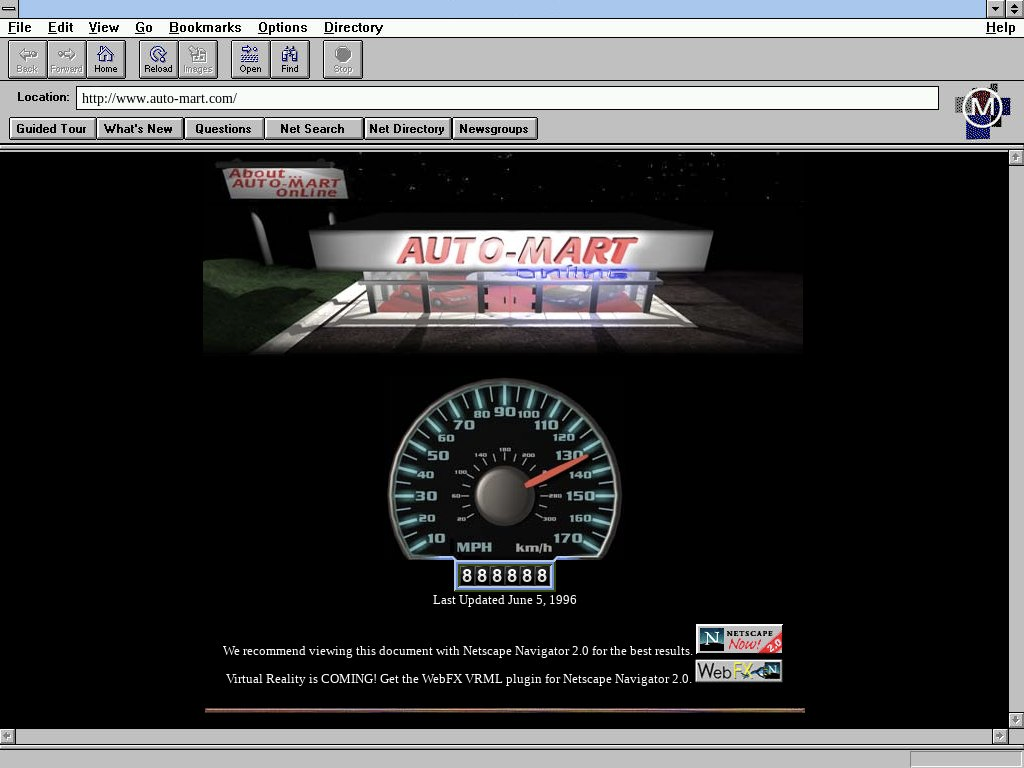Image resolution: width=1024 pixels, height=768 pixels.
Task: Click the Back toolbar button
Action: coord(27,59)
